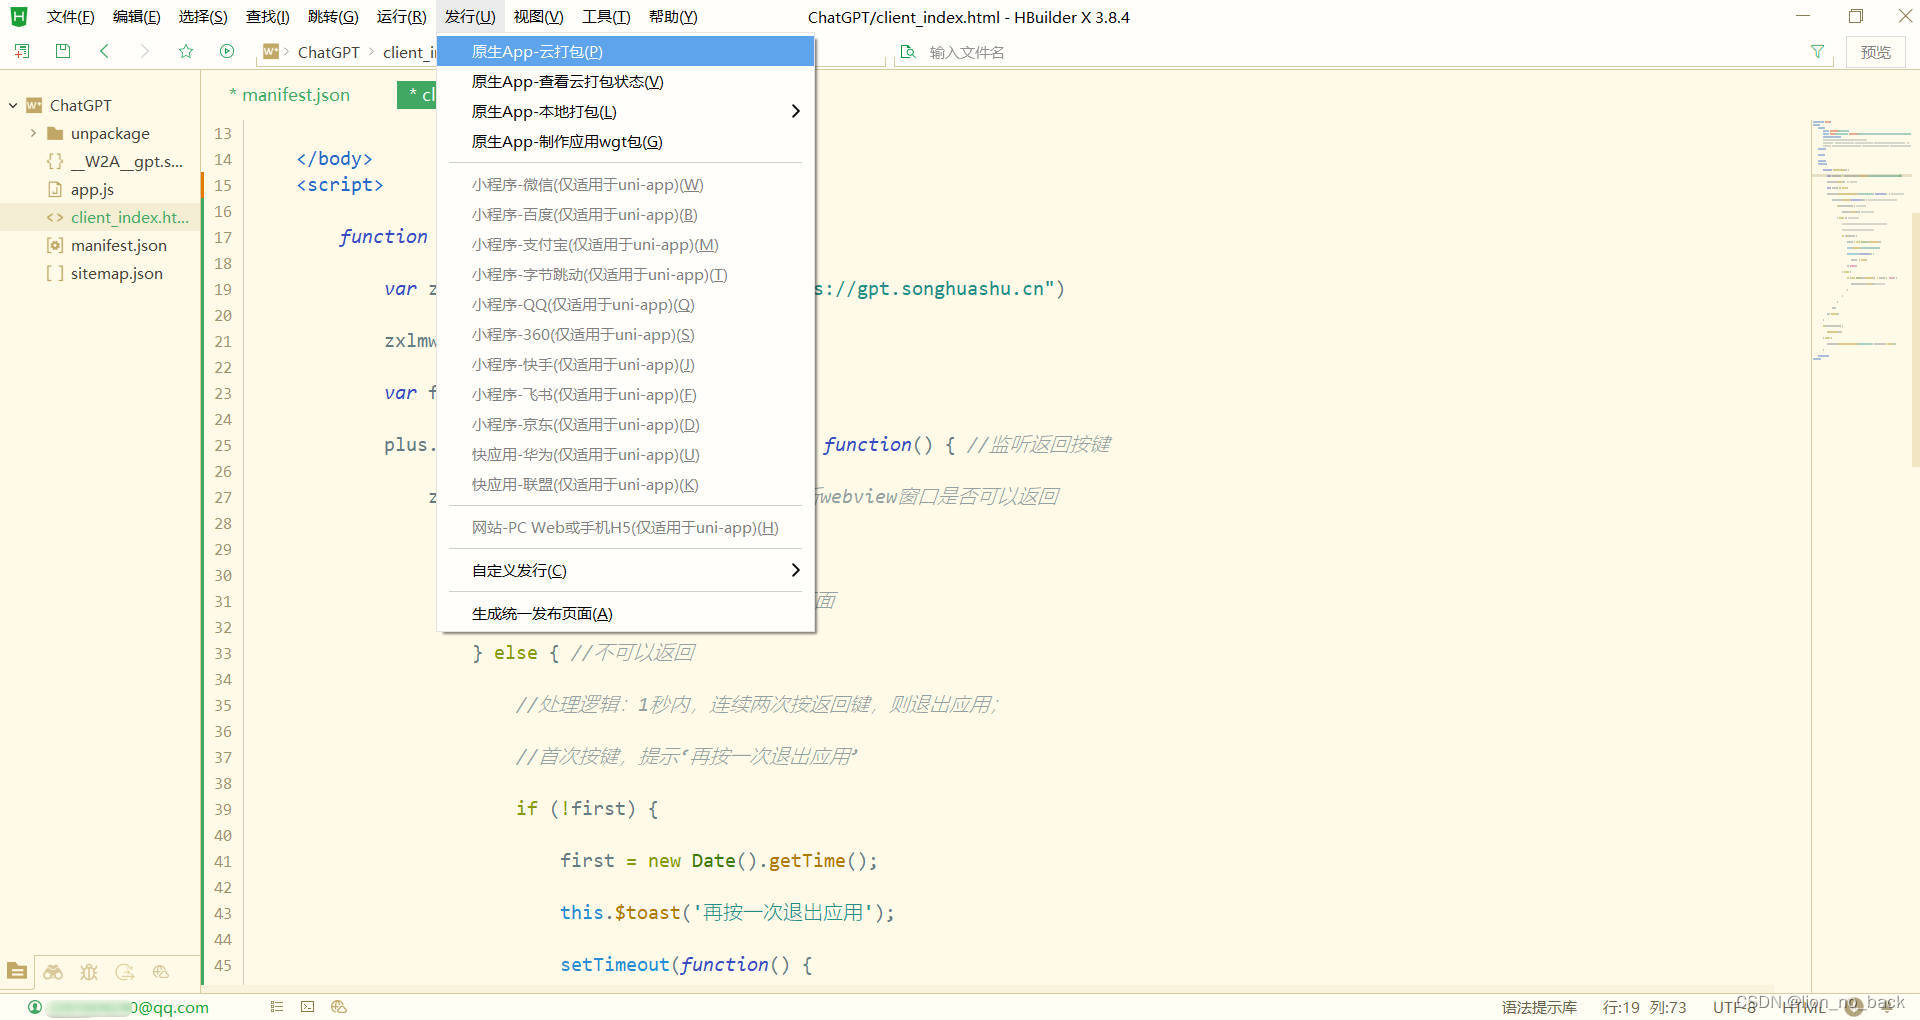
Task: Select 网站-PC Web或手机H5 entry
Action: pyautogui.click(x=626, y=527)
